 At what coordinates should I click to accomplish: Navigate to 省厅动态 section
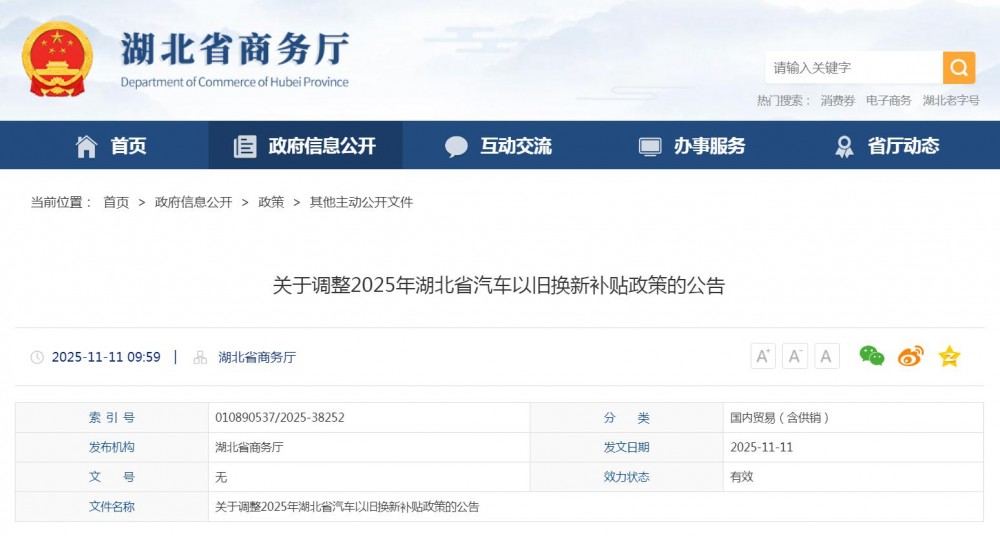(886, 146)
